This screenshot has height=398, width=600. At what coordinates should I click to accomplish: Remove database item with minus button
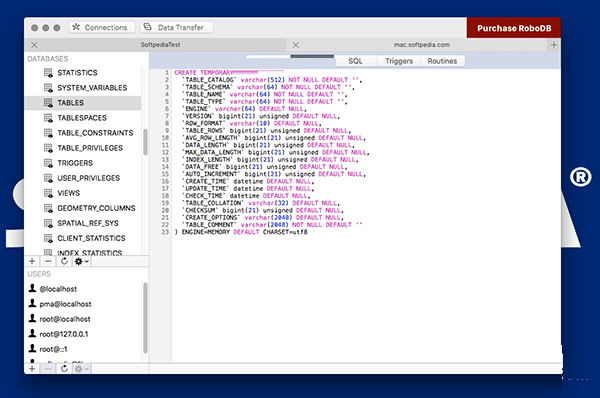pyautogui.click(x=48, y=261)
